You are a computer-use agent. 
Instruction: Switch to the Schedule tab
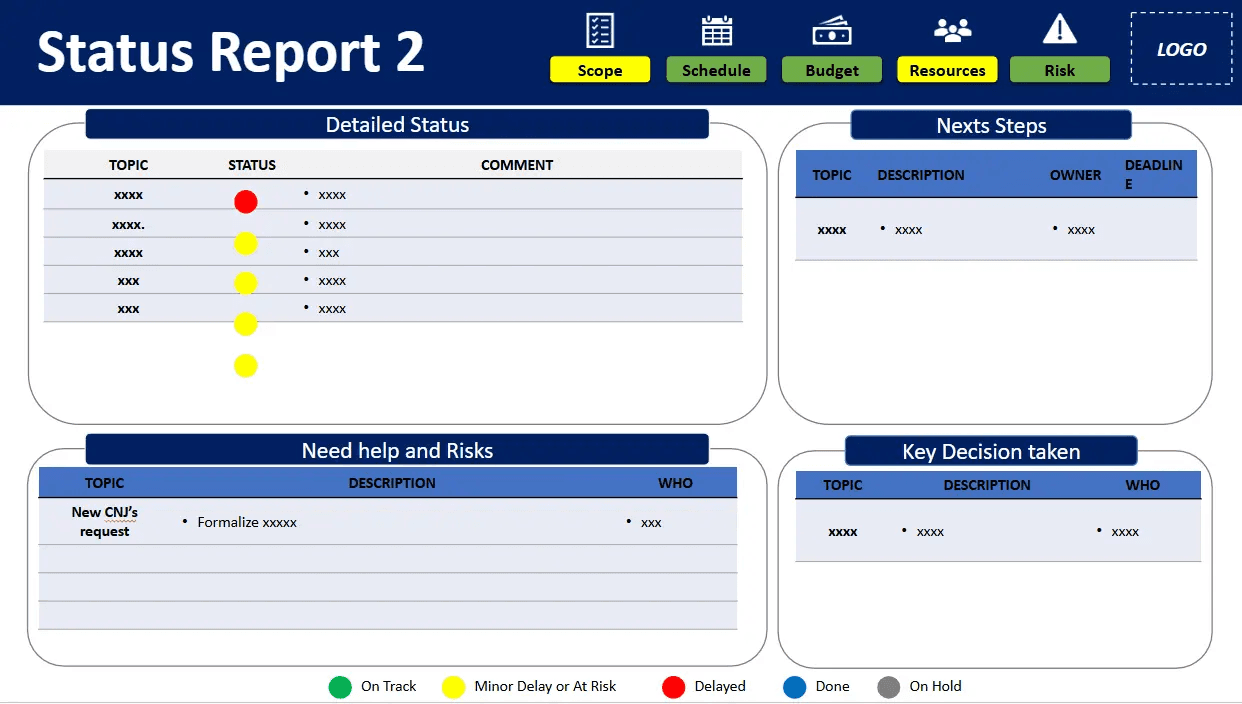click(x=716, y=70)
